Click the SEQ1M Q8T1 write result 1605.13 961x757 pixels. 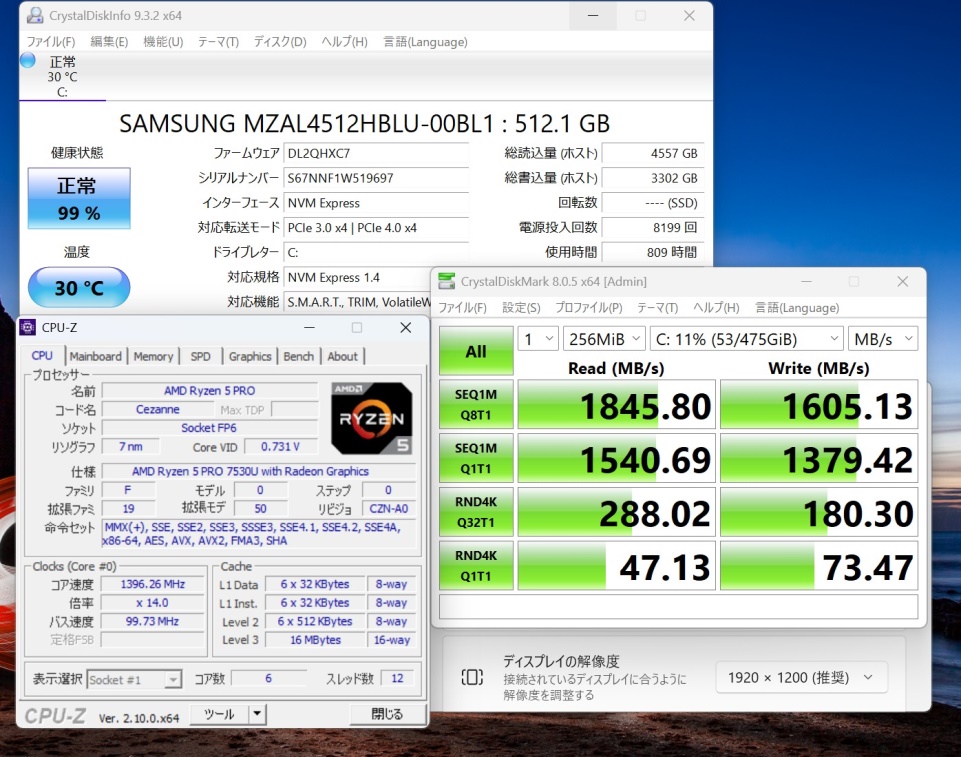[819, 405]
